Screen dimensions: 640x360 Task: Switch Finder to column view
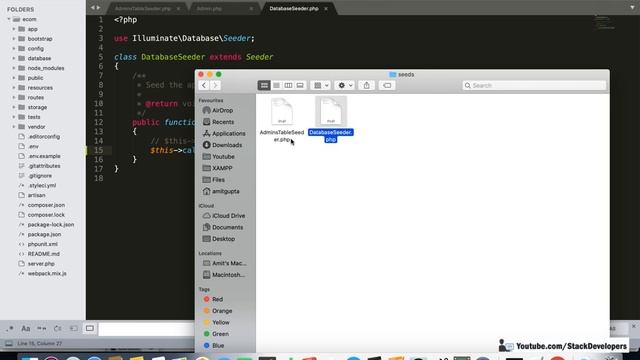coord(288,85)
